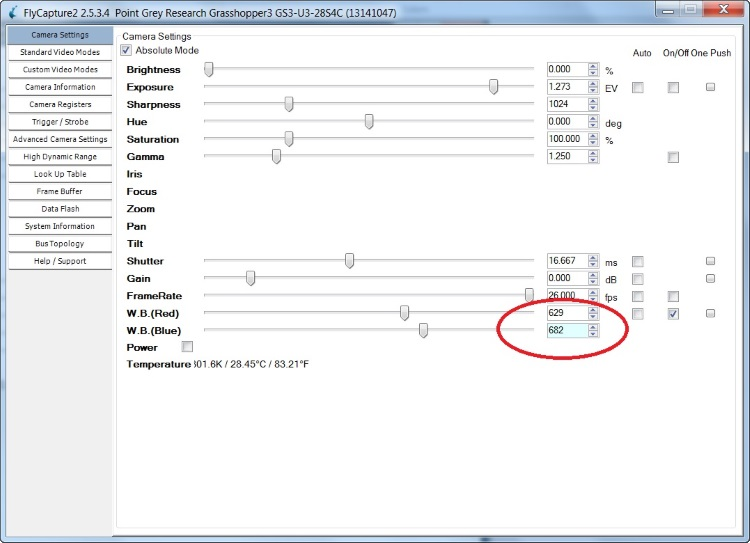Enable Auto for FrameRate
This screenshot has width=750, height=543.
[638, 296]
